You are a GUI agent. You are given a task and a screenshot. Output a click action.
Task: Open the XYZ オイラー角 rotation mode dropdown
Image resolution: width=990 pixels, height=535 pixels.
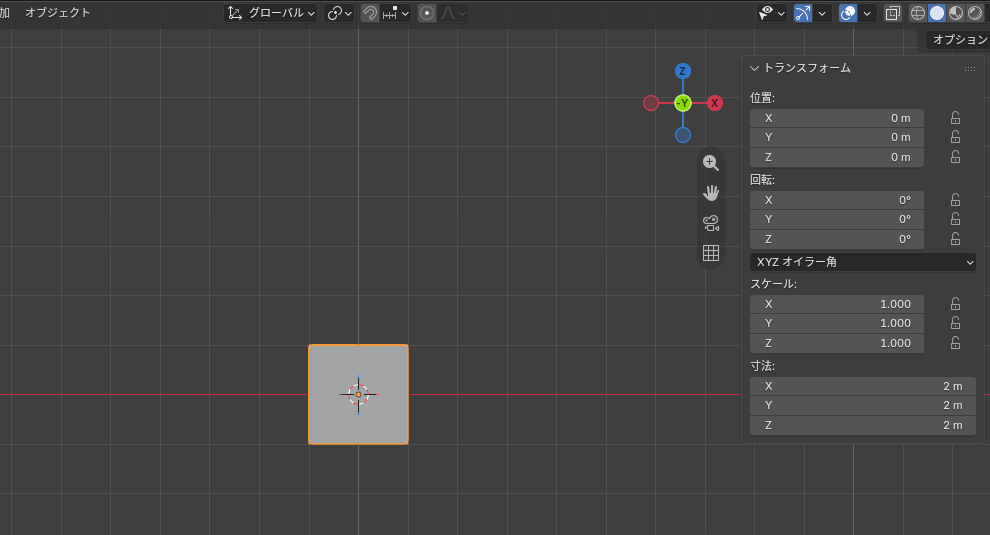tap(862, 262)
